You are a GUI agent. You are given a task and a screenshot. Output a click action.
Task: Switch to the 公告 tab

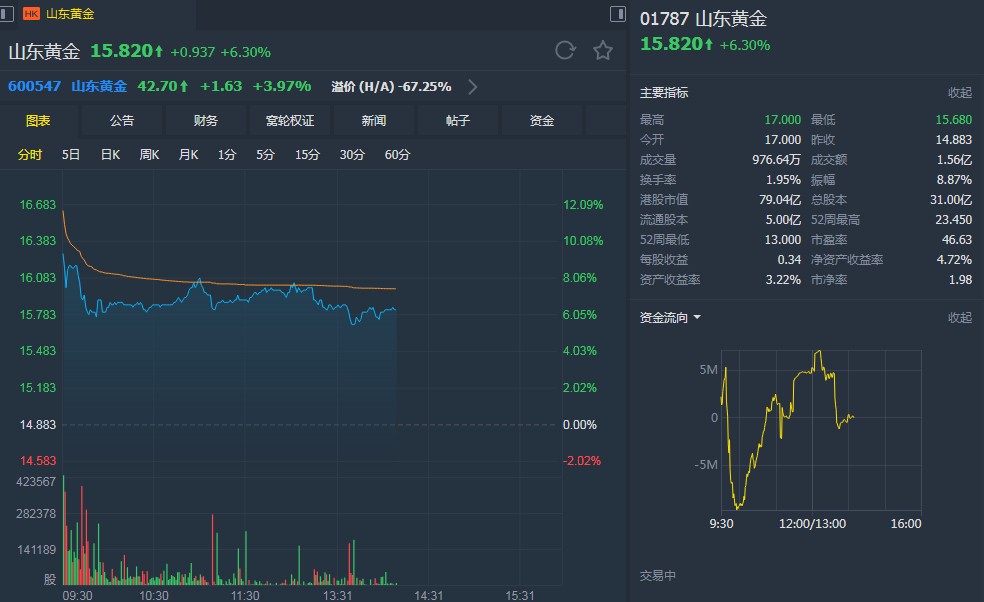pyautogui.click(x=122, y=121)
